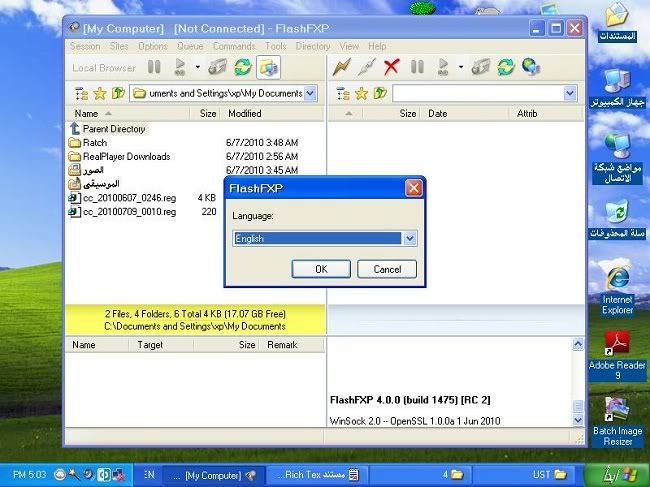This screenshot has width=650, height=487.
Task: Expand the remote path dropdown arrow
Action: point(570,93)
